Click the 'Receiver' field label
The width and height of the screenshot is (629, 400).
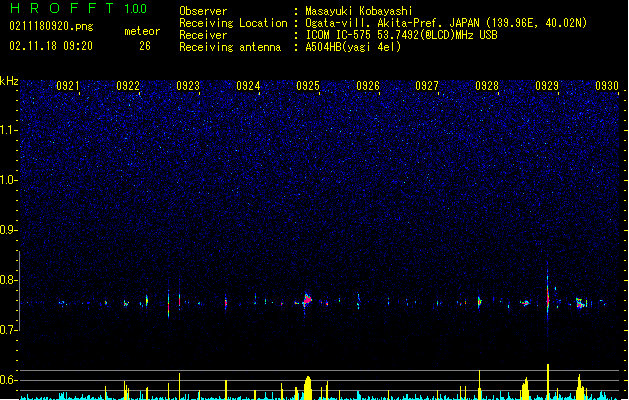pos(203,35)
